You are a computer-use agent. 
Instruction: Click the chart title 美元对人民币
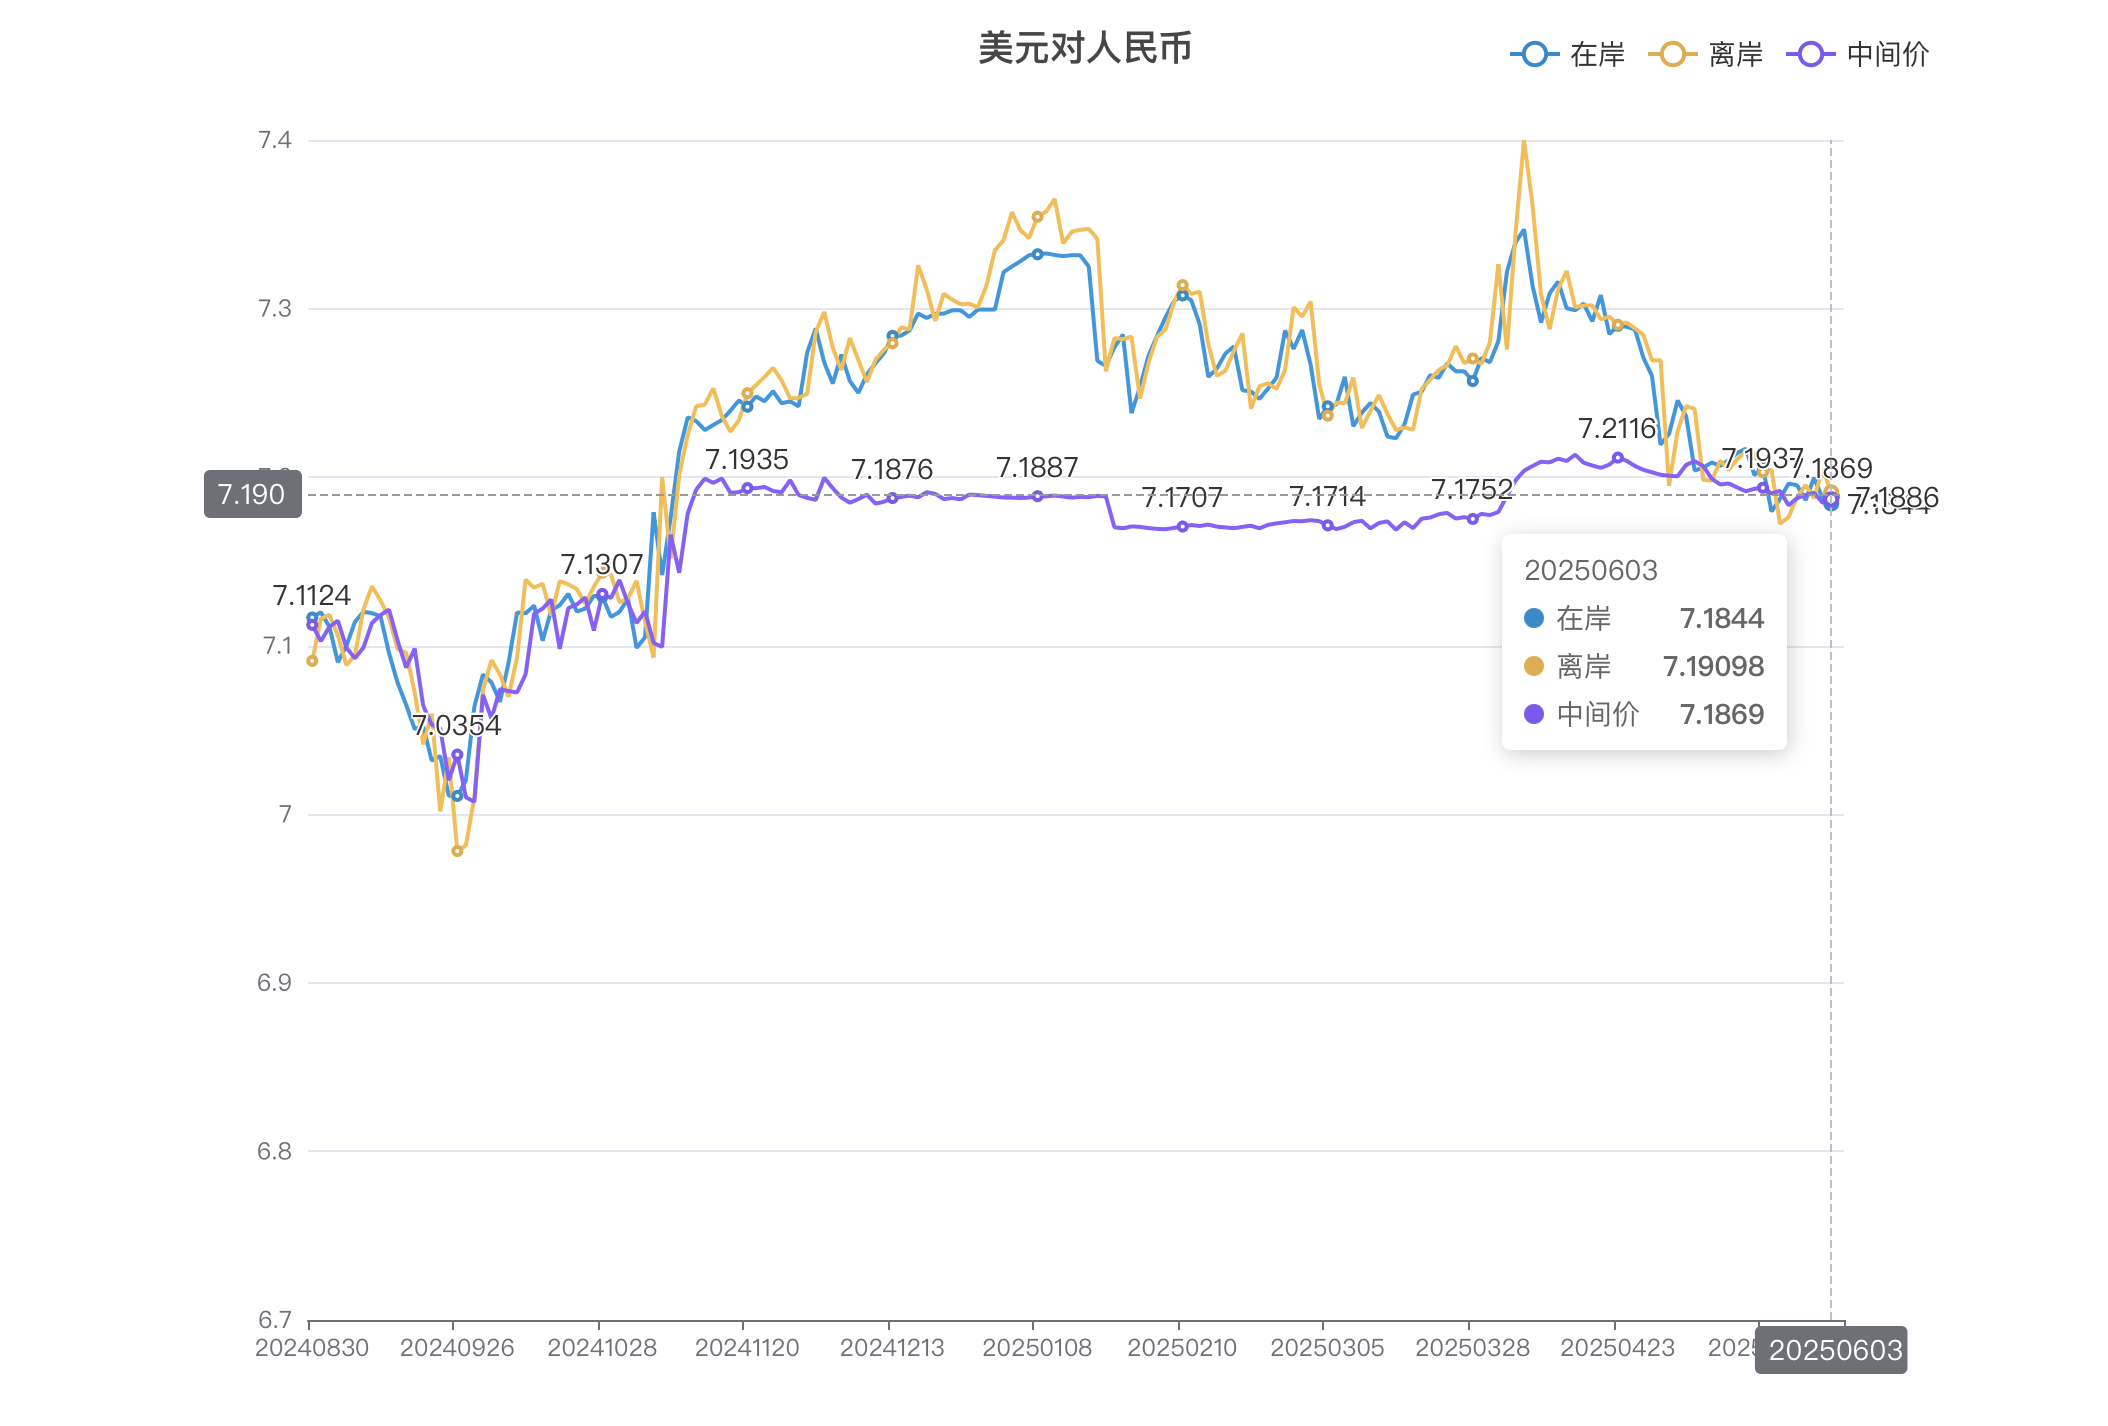(x=1084, y=48)
